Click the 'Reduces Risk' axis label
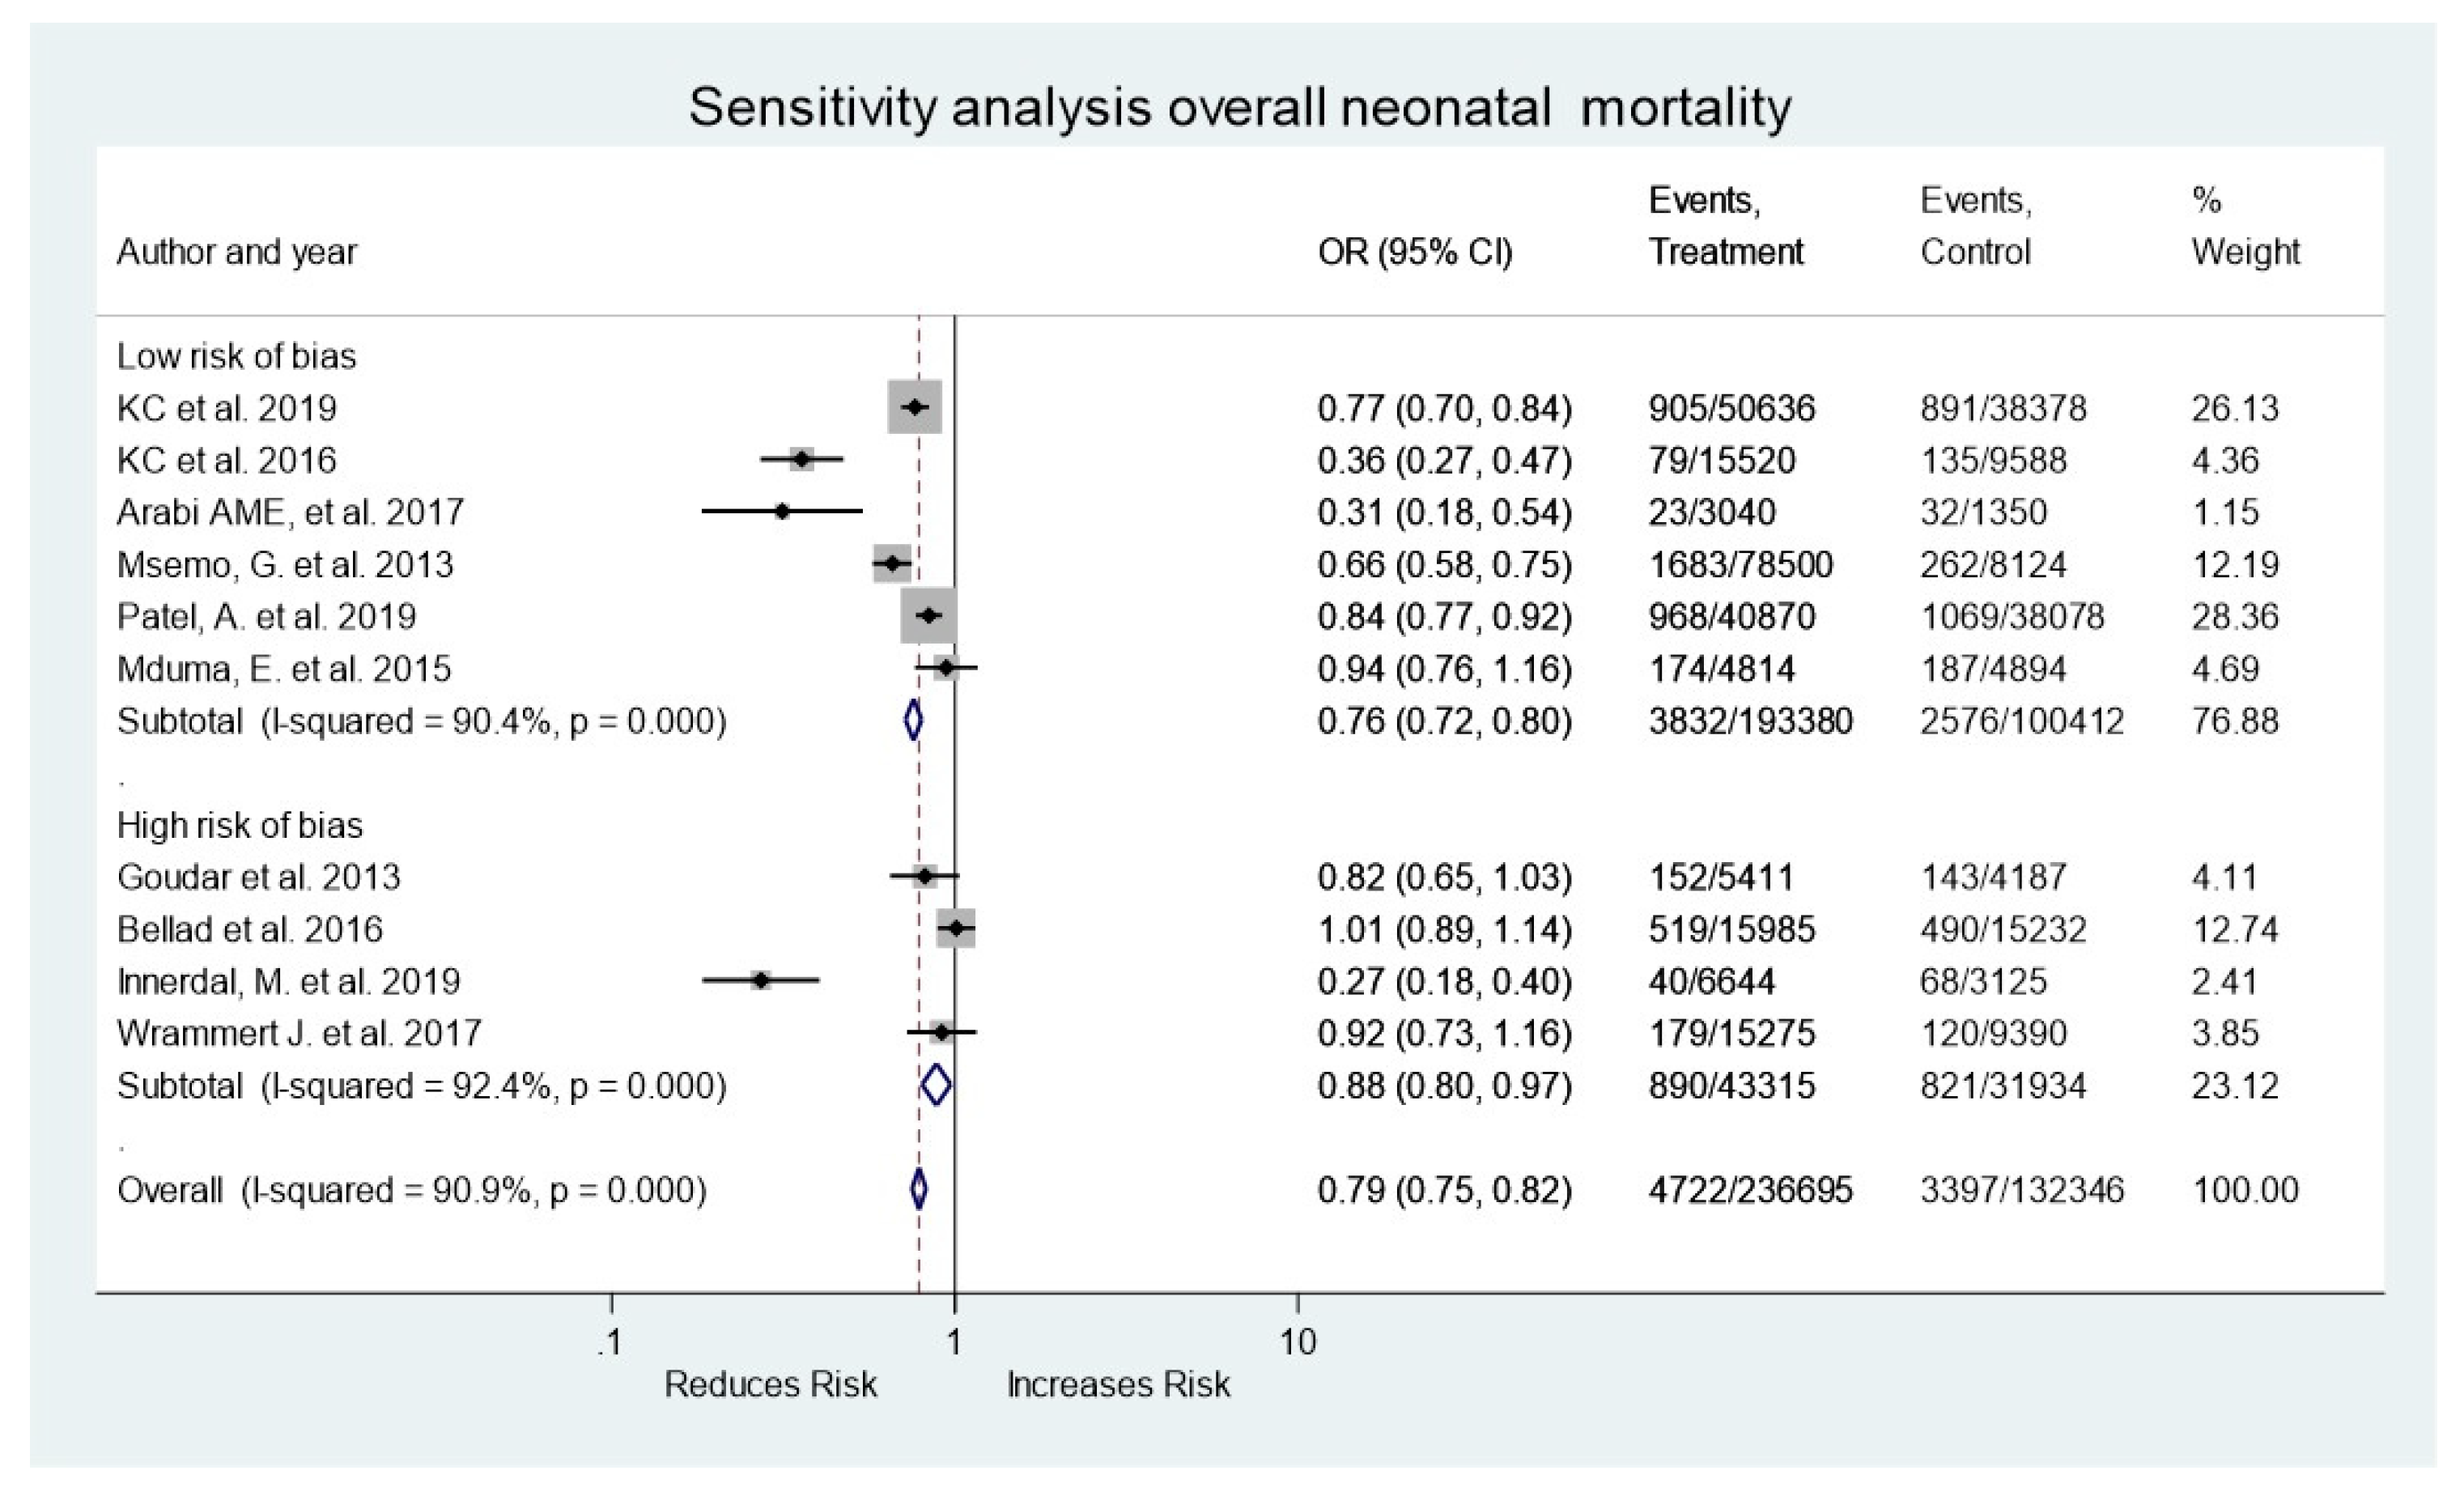 [x=770, y=1384]
